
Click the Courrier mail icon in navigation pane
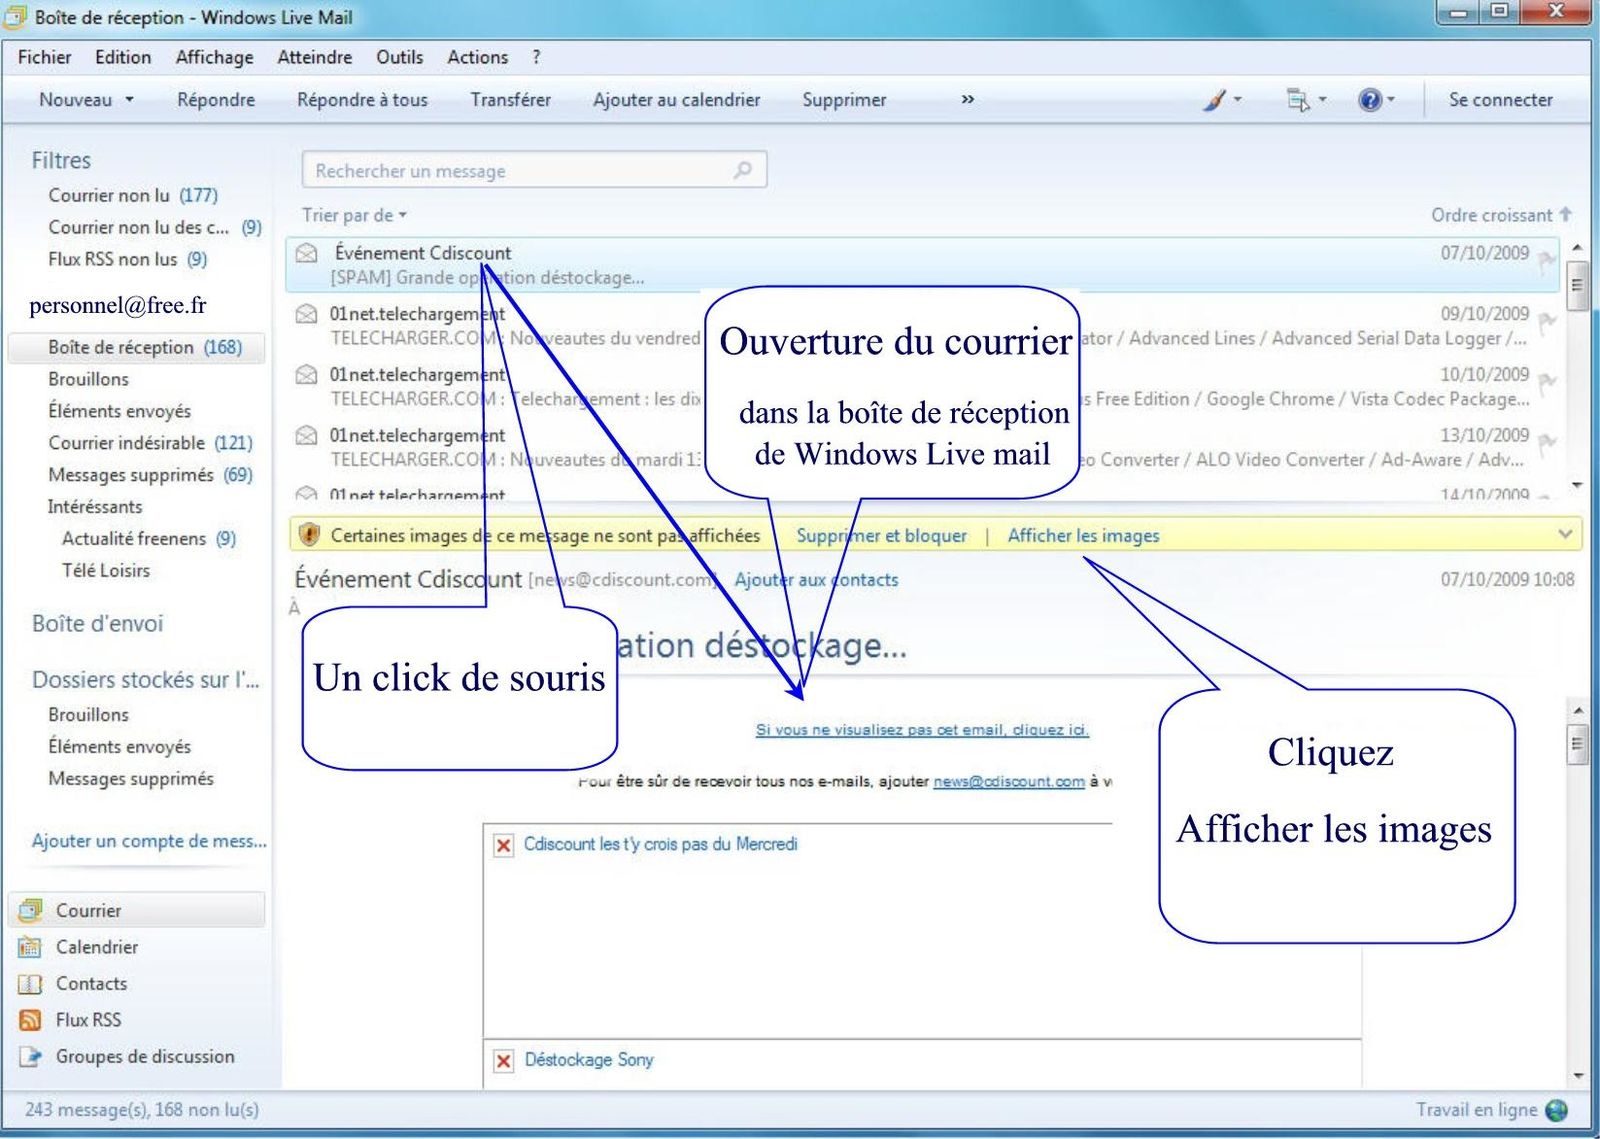(x=31, y=910)
